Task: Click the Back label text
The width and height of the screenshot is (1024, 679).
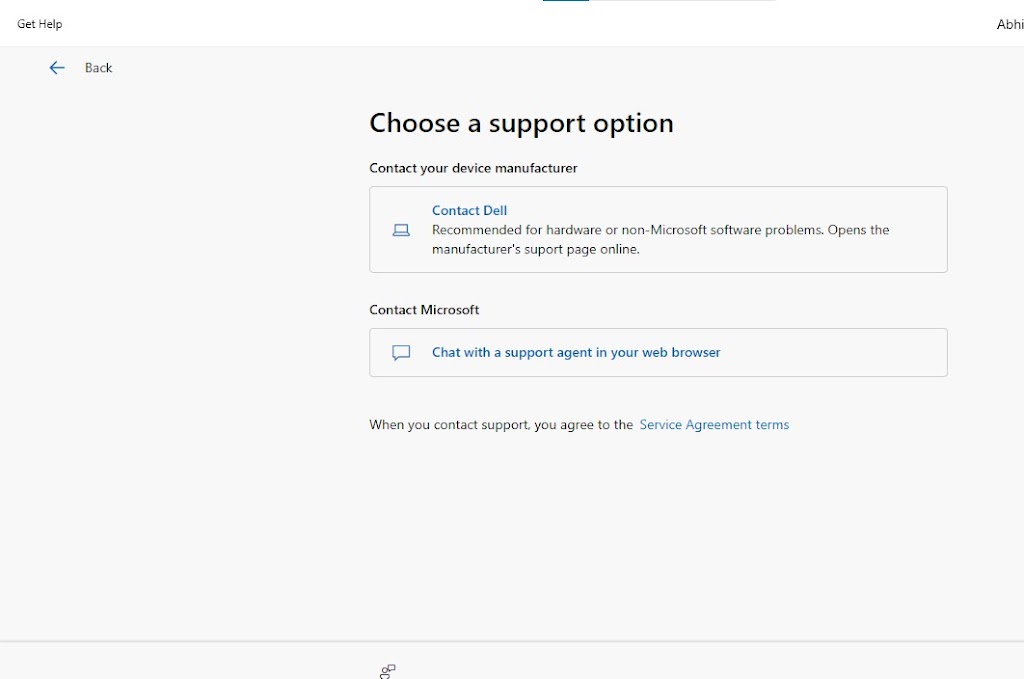Action: [x=99, y=68]
